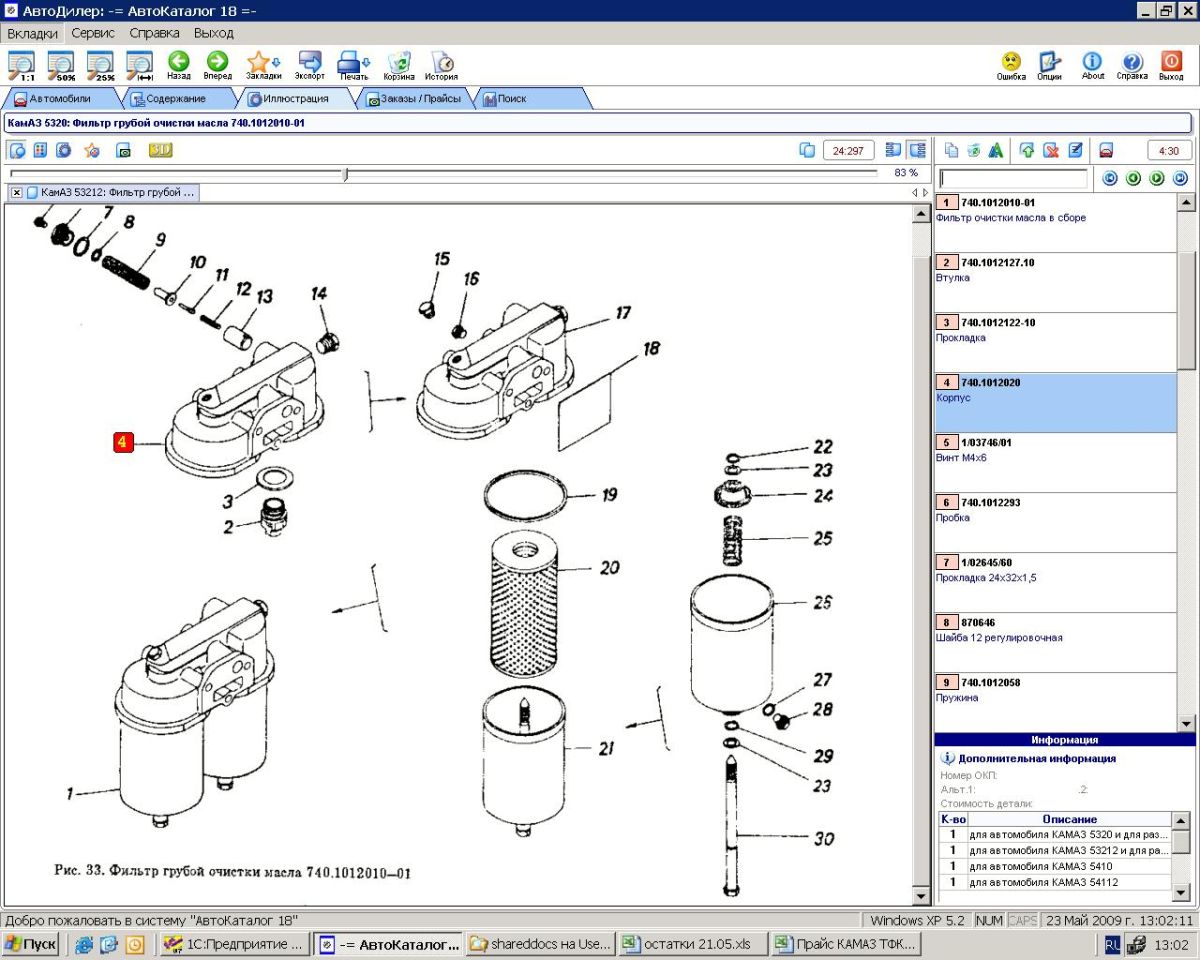Go back with the Назад button
Image resolution: width=1200 pixels, height=960 pixels.
coord(179,65)
